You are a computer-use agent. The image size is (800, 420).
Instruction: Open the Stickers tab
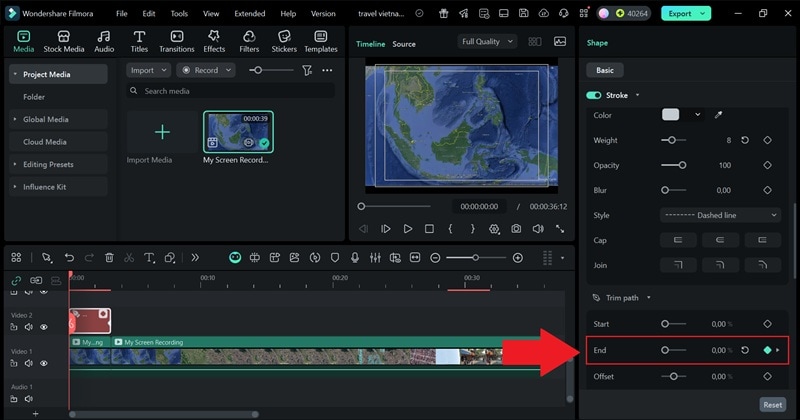(284, 41)
